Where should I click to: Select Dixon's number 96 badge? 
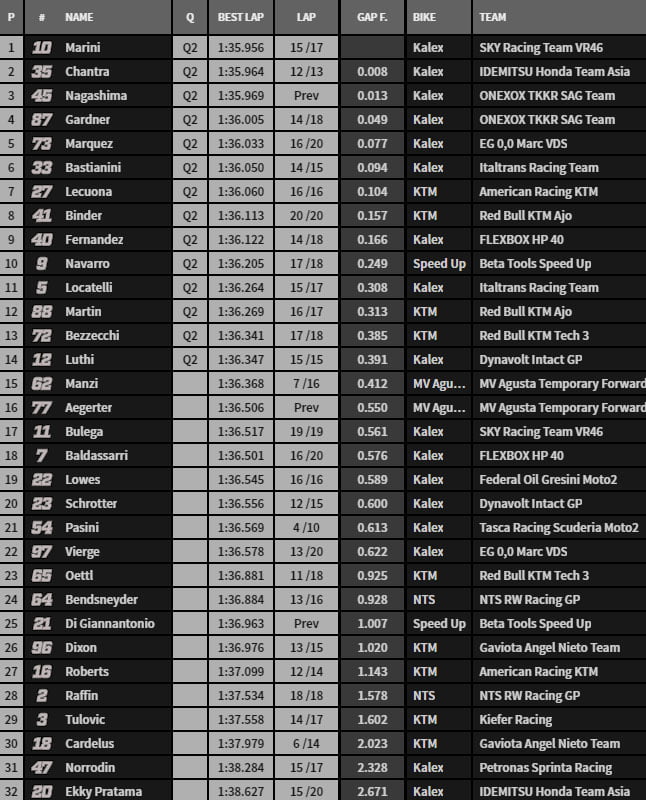pyautogui.click(x=41, y=648)
